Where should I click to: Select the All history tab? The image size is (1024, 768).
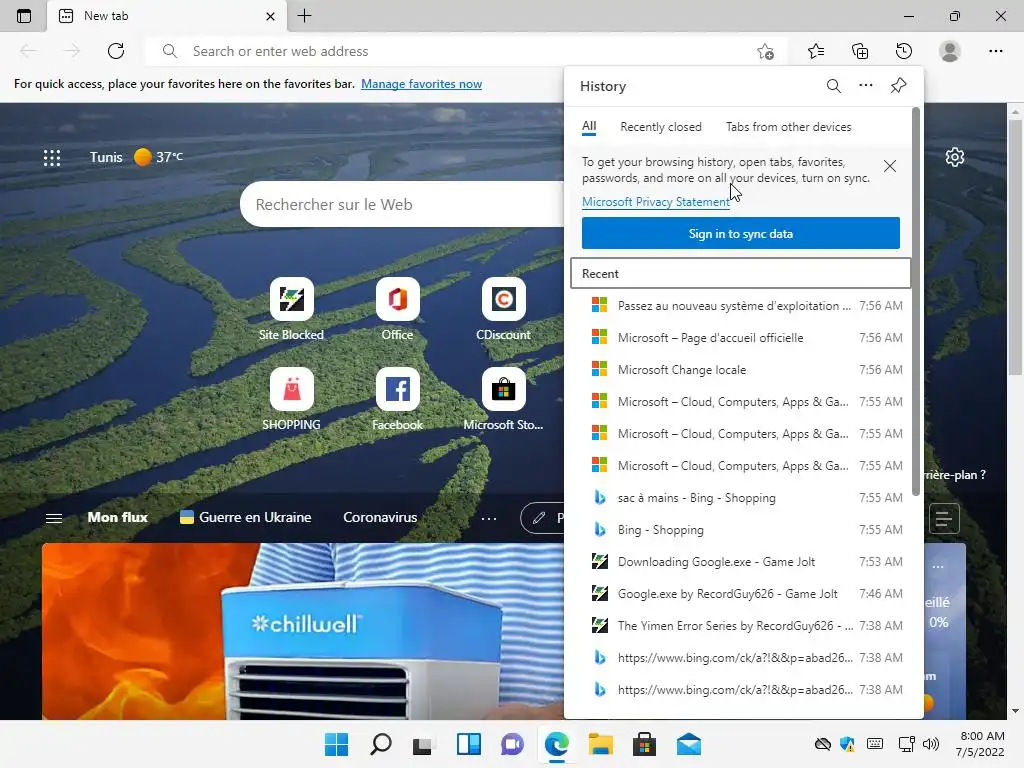589,127
